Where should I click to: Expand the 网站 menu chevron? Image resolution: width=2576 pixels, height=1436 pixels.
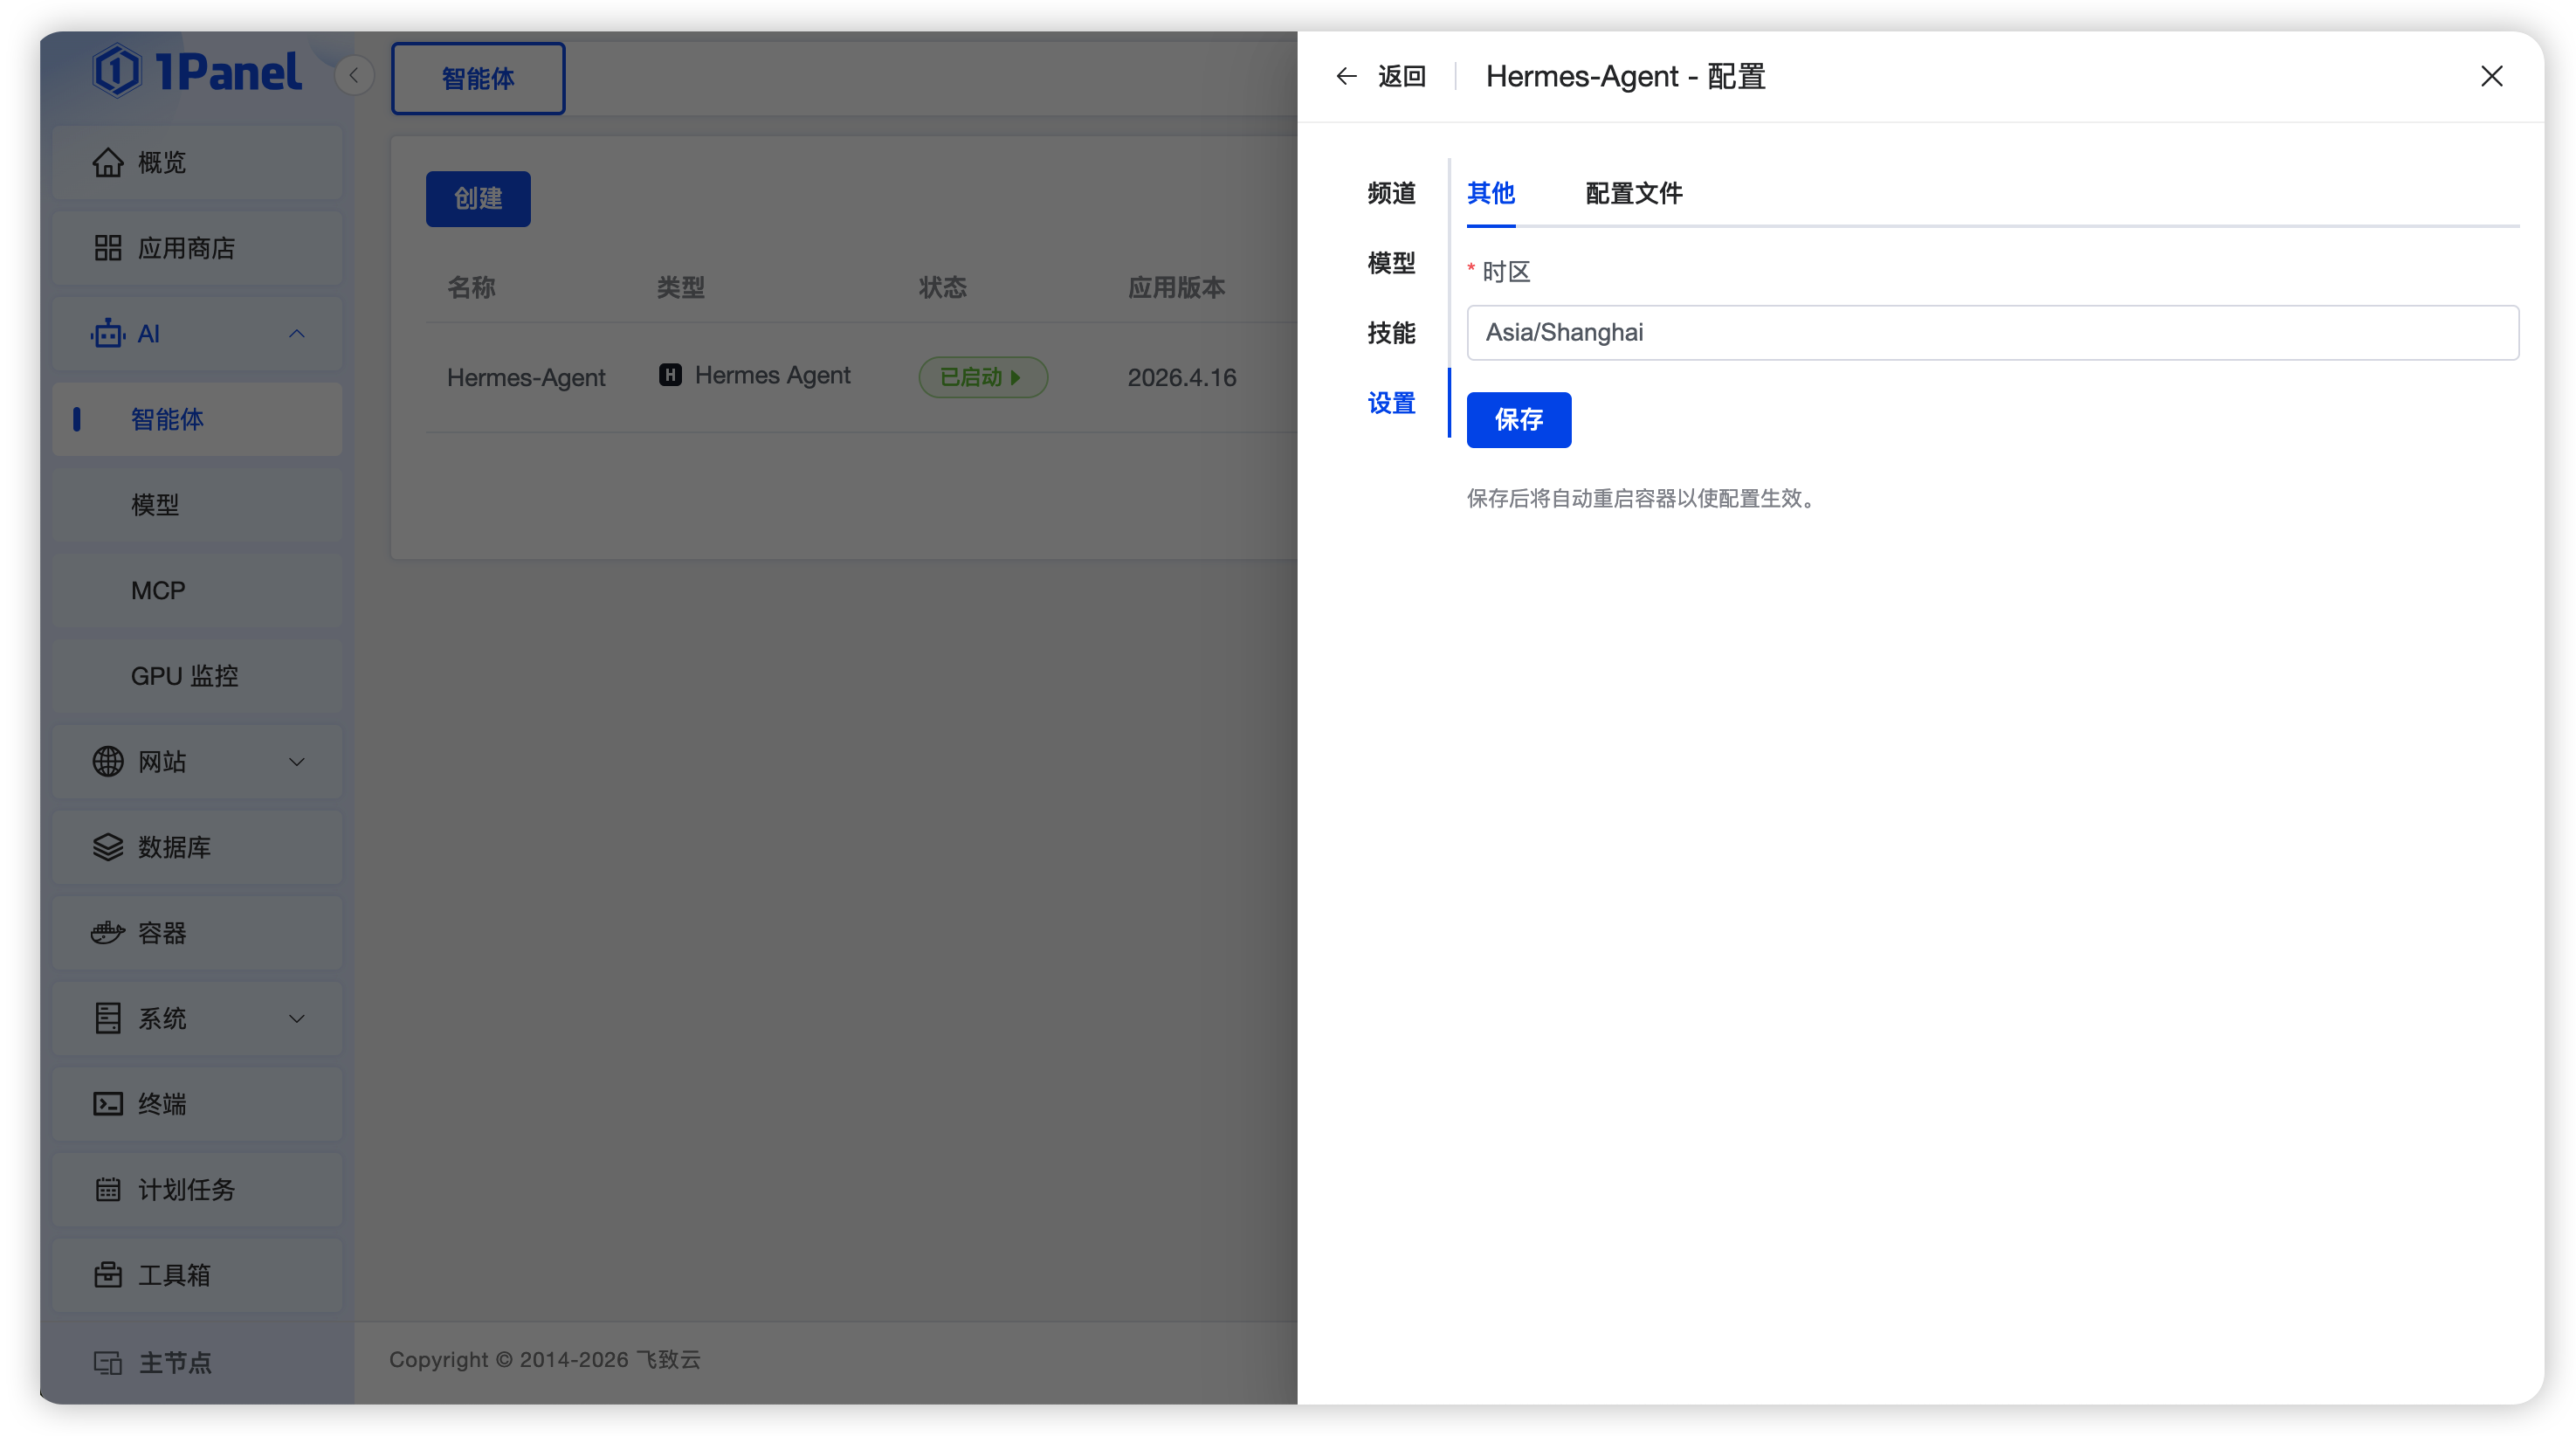coord(297,761)
